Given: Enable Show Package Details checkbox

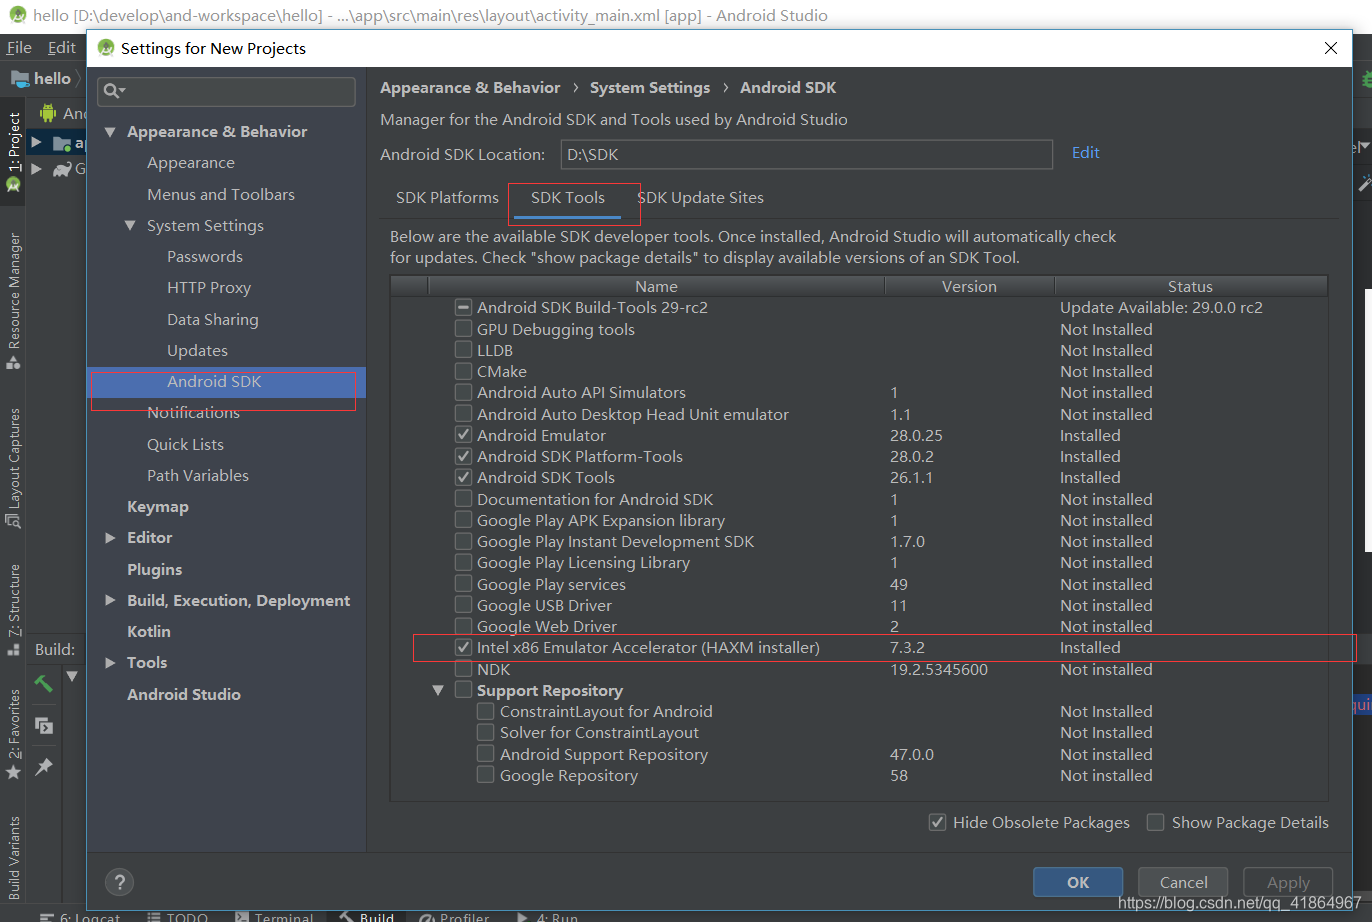Looking at the screenshot, I should [x=1155, y=822].
